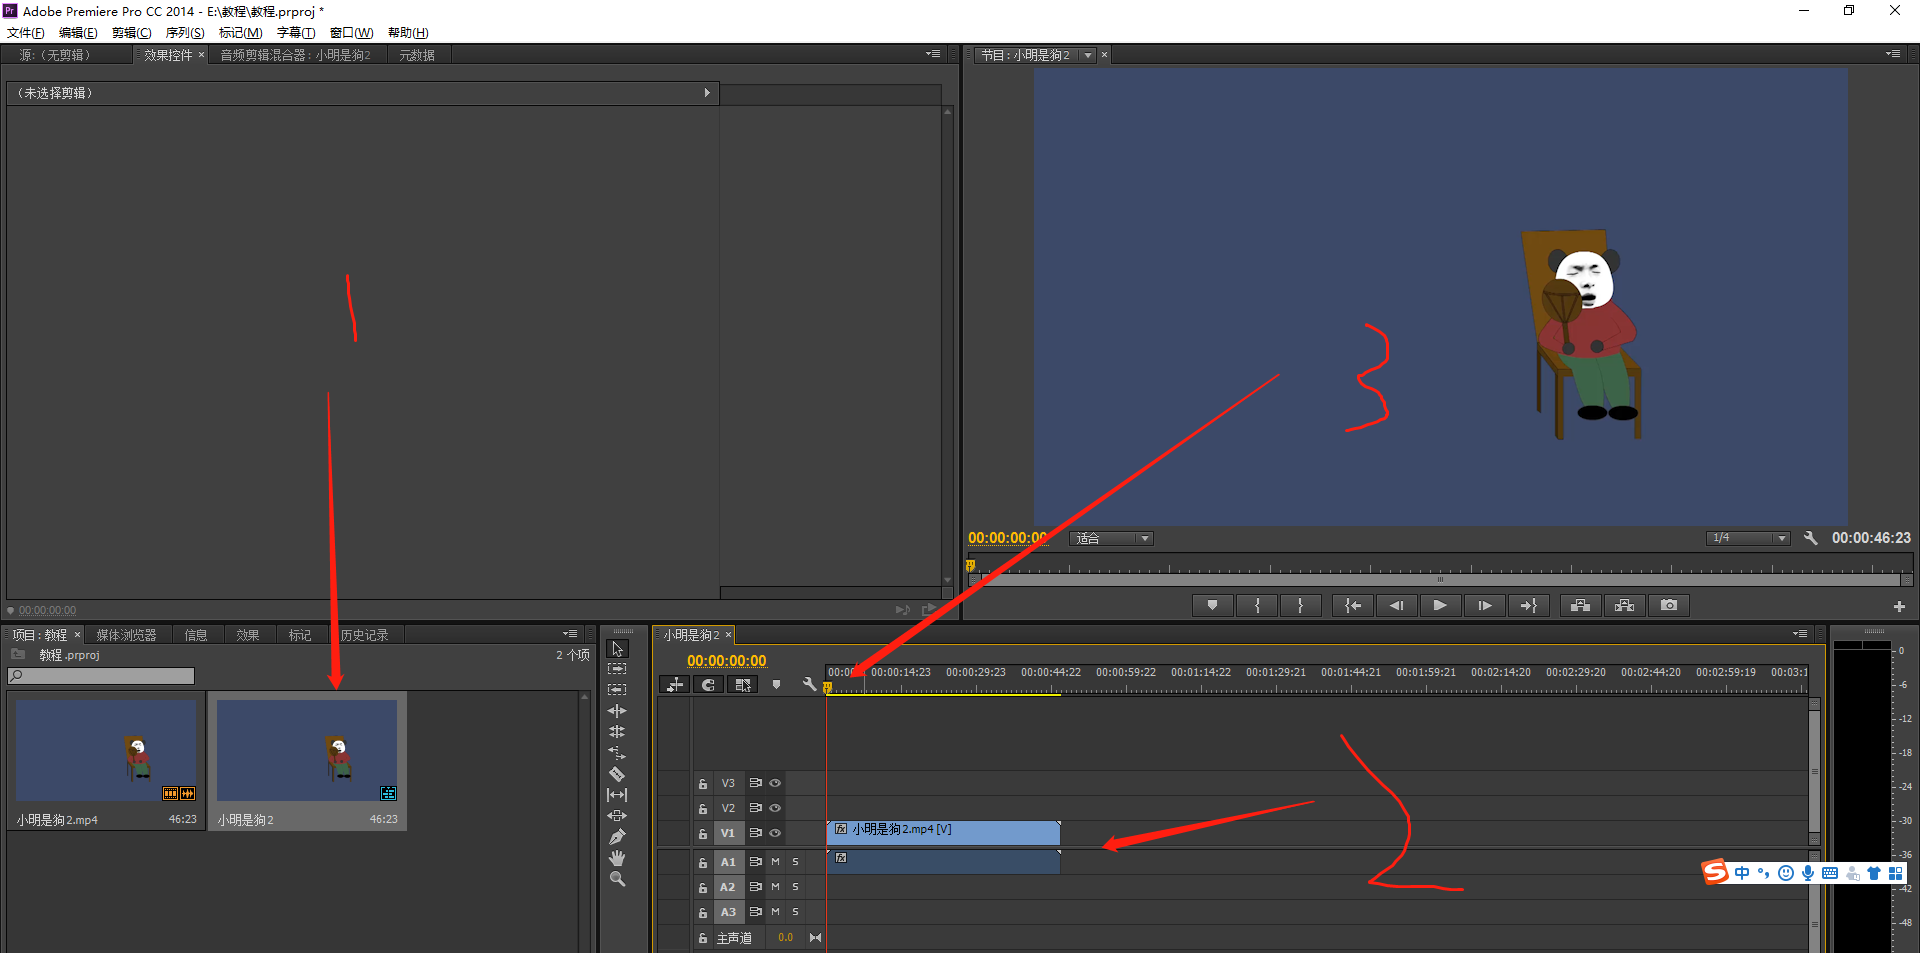Select the Slip tool
Screen dimensions: 1920x953
pyautogui.click(x=617, y=795)
